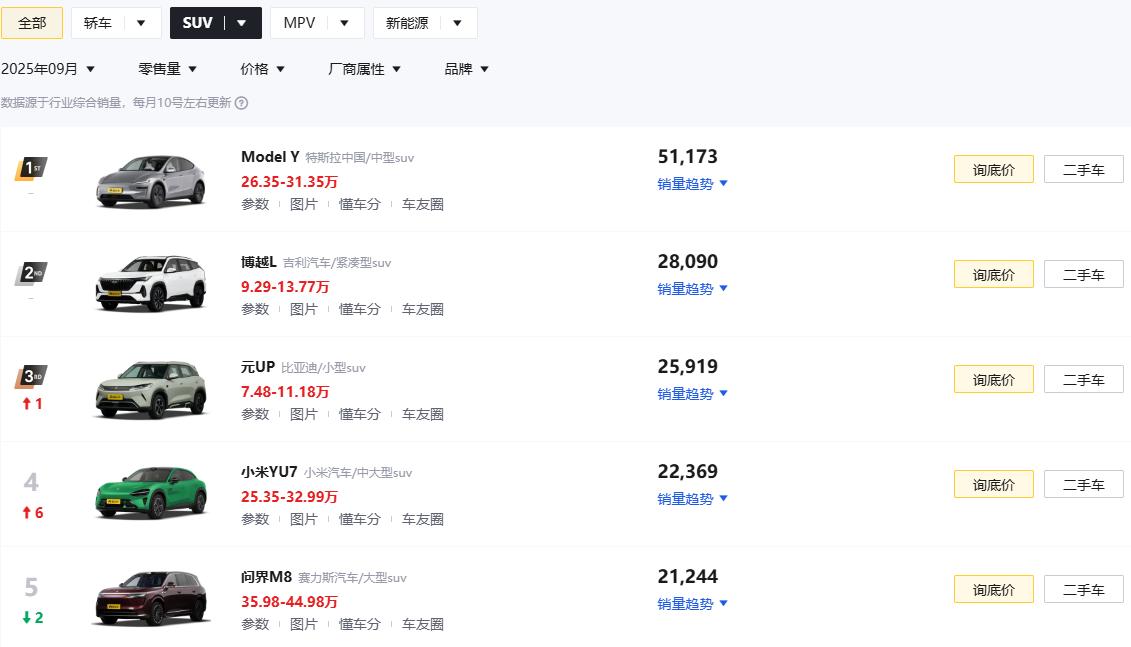Click the 1st place rank badge
This screenshot has width=1131, height=647.
[31, 167]
